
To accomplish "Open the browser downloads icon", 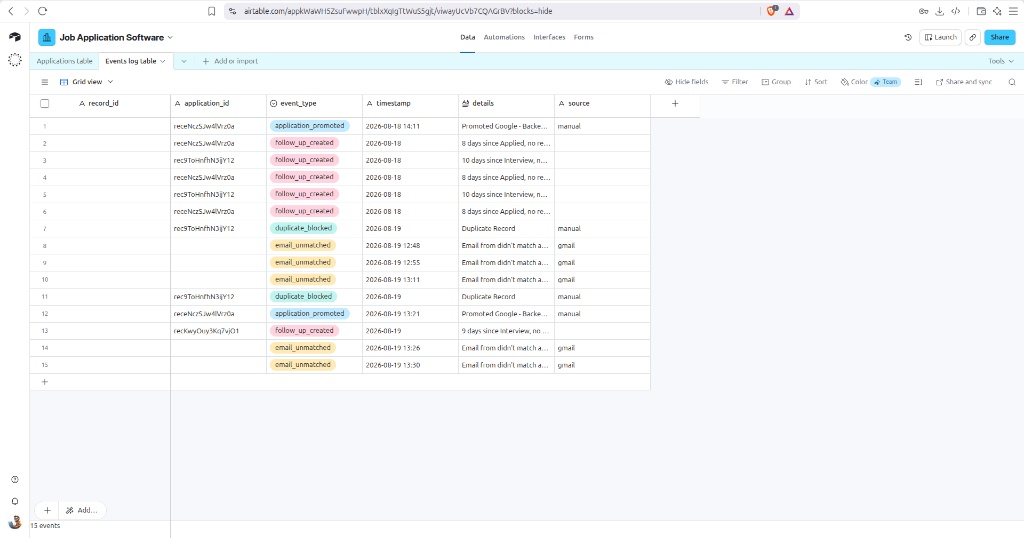I will click(x=939, y=11).
